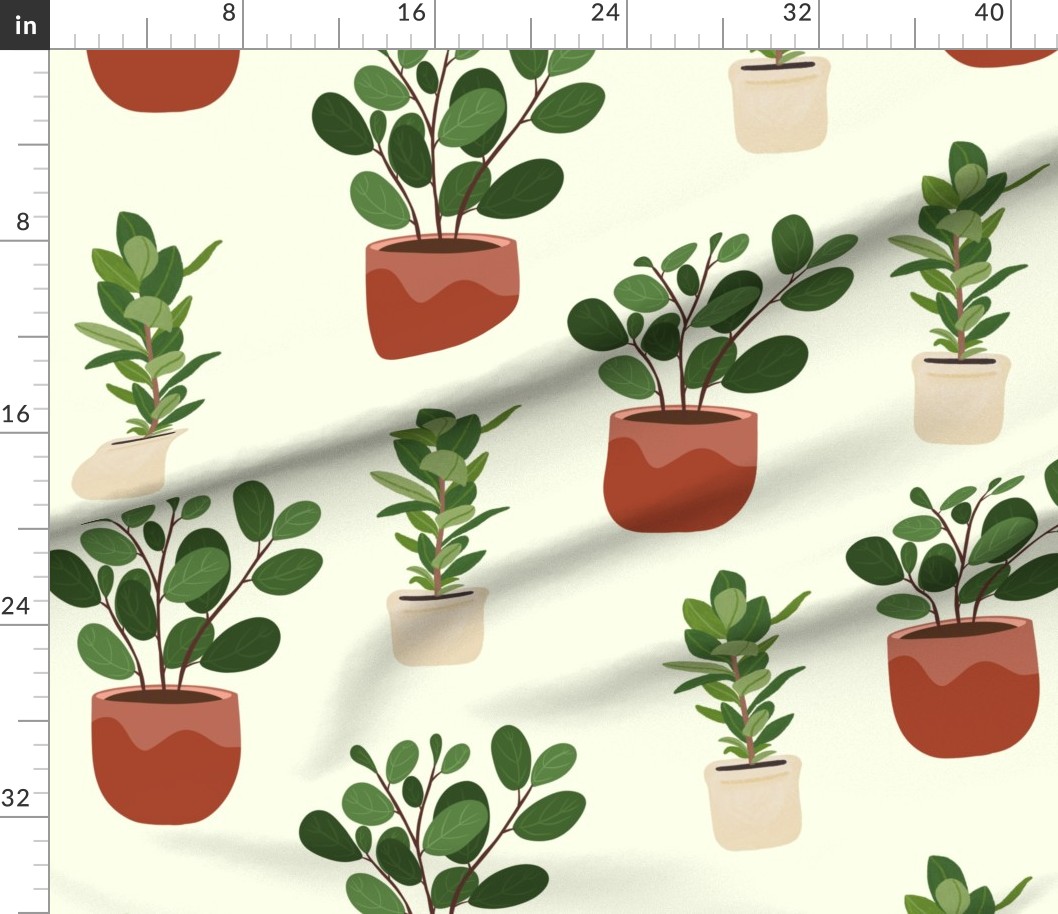
Task: Click the 8 mark on the left ruler
Action: 23,222
